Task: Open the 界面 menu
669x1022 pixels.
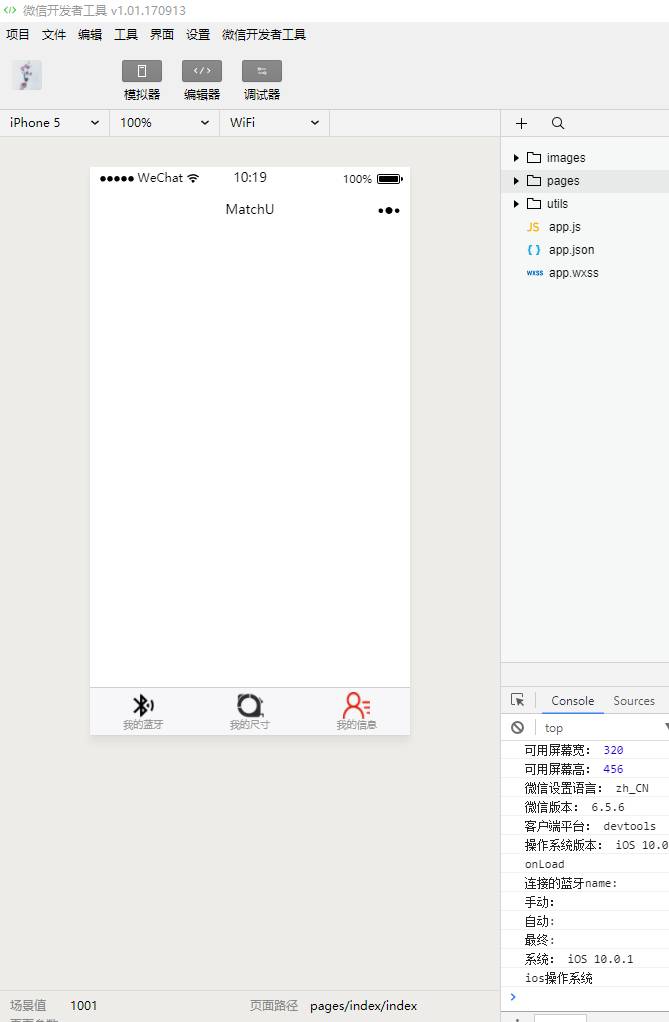Action: point(162,35)
